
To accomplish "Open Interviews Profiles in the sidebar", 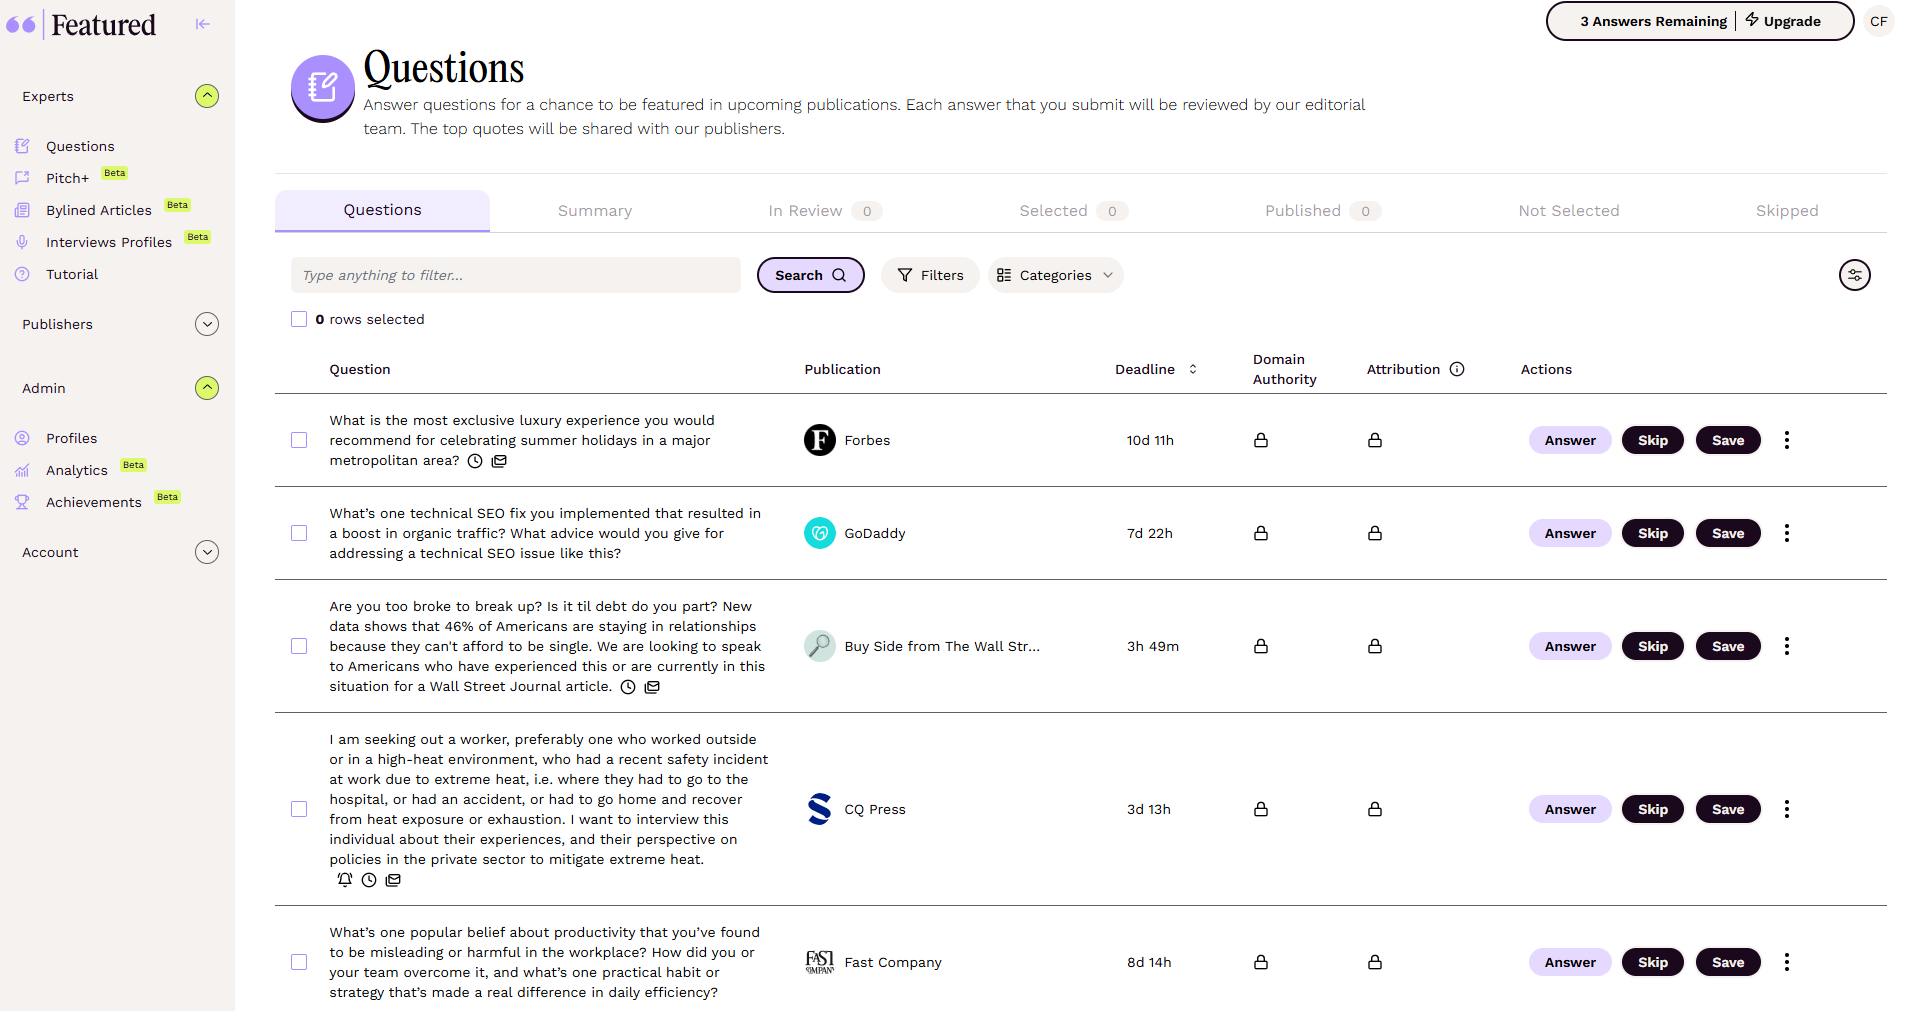I will click(x=109, y=242).
